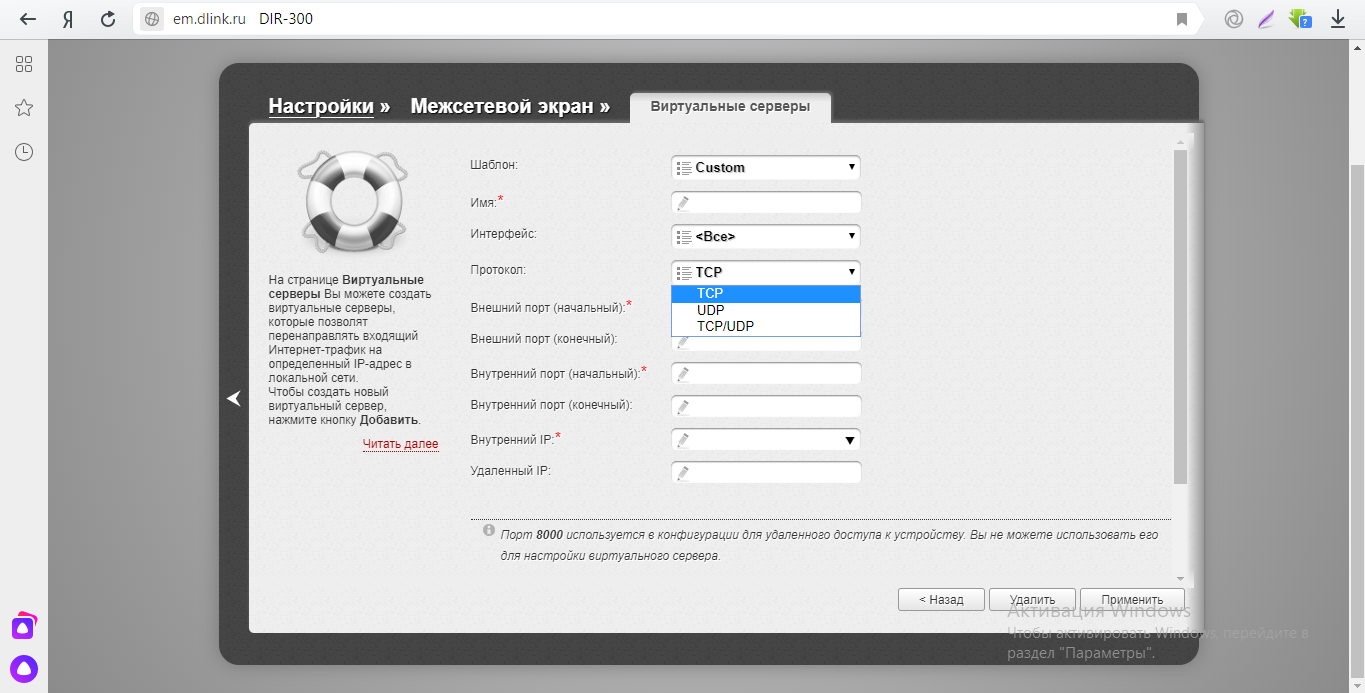Collapse help panel with white arrow
This screenshot has height=693, width=1365.
234,399
